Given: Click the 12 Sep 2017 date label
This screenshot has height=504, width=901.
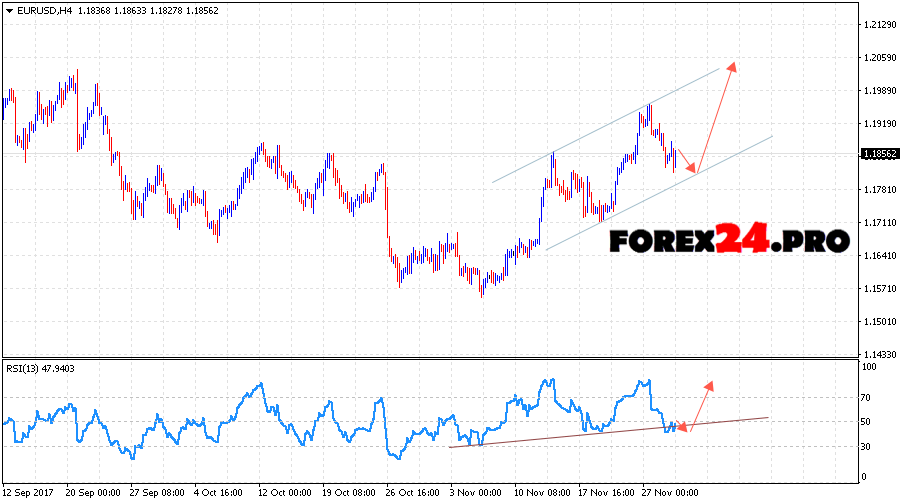Looking at the screenshot, I should pos(28,493).
